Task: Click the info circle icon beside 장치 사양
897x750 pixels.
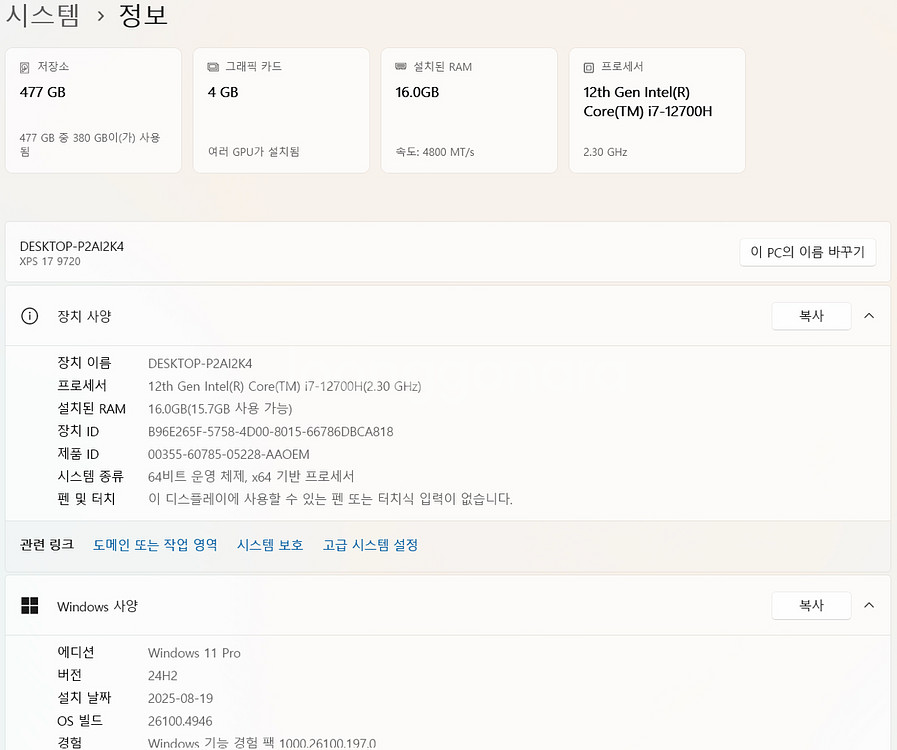Action: click(30, 316)
